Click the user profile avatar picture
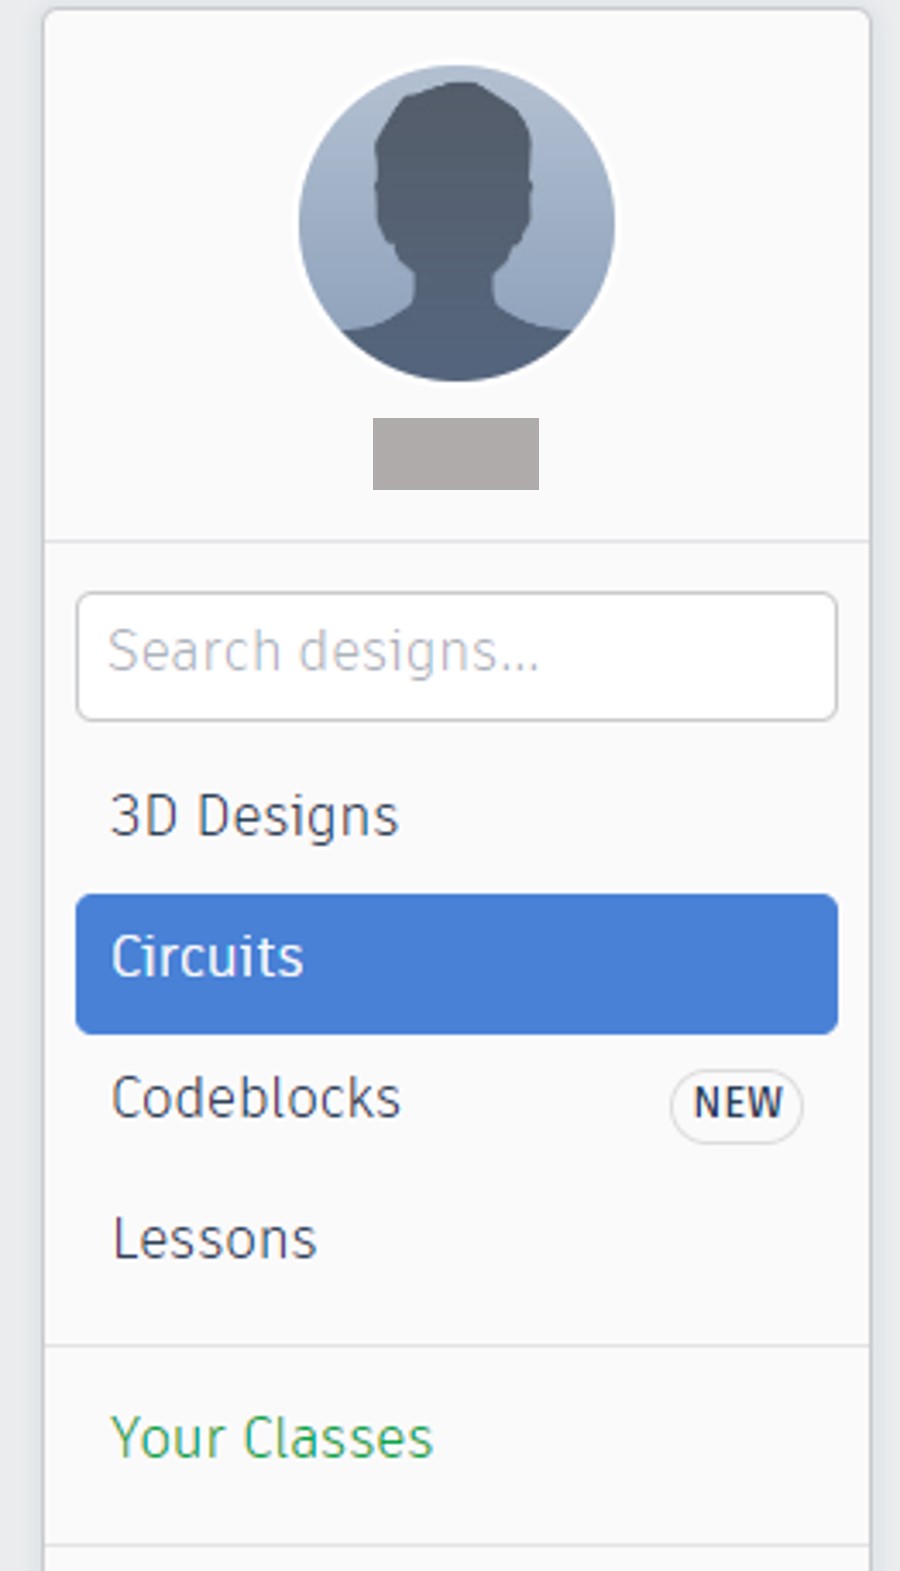Image resolution: width=900 pixels, height=1571 pixels. (x=456, y=223)
